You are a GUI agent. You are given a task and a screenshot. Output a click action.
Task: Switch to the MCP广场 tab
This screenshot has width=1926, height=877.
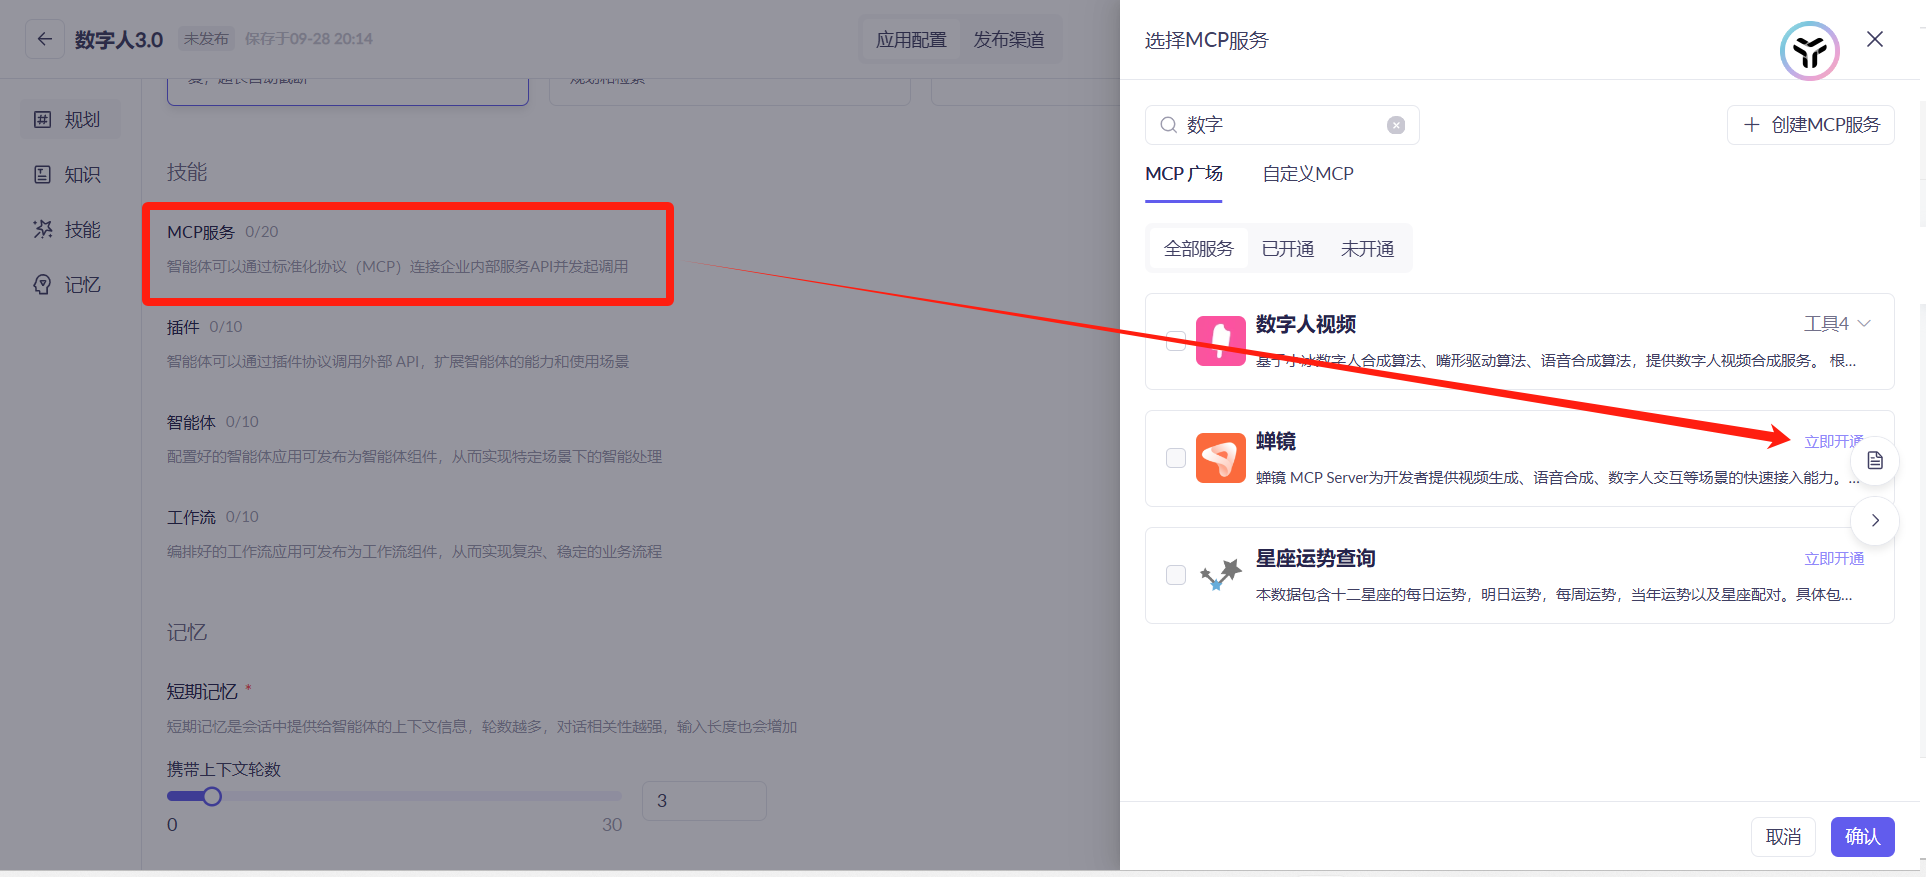point(1184,174)
